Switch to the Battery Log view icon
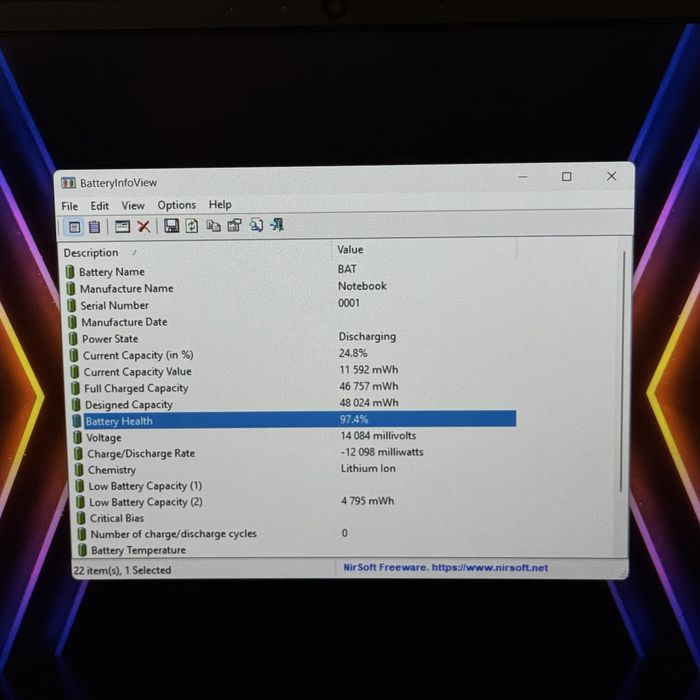The width and height of the screenshot is (700, 700). tap(94, 227)
